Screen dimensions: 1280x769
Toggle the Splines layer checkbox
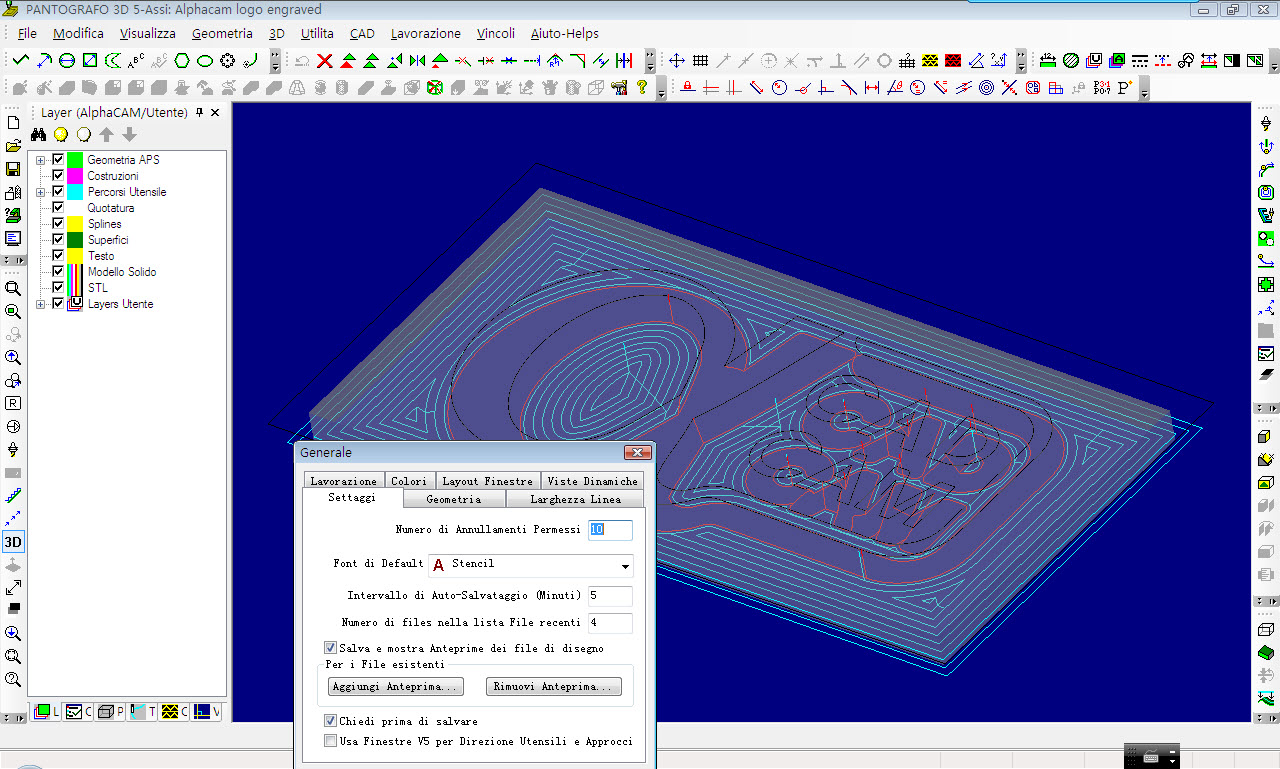[58, 224]
